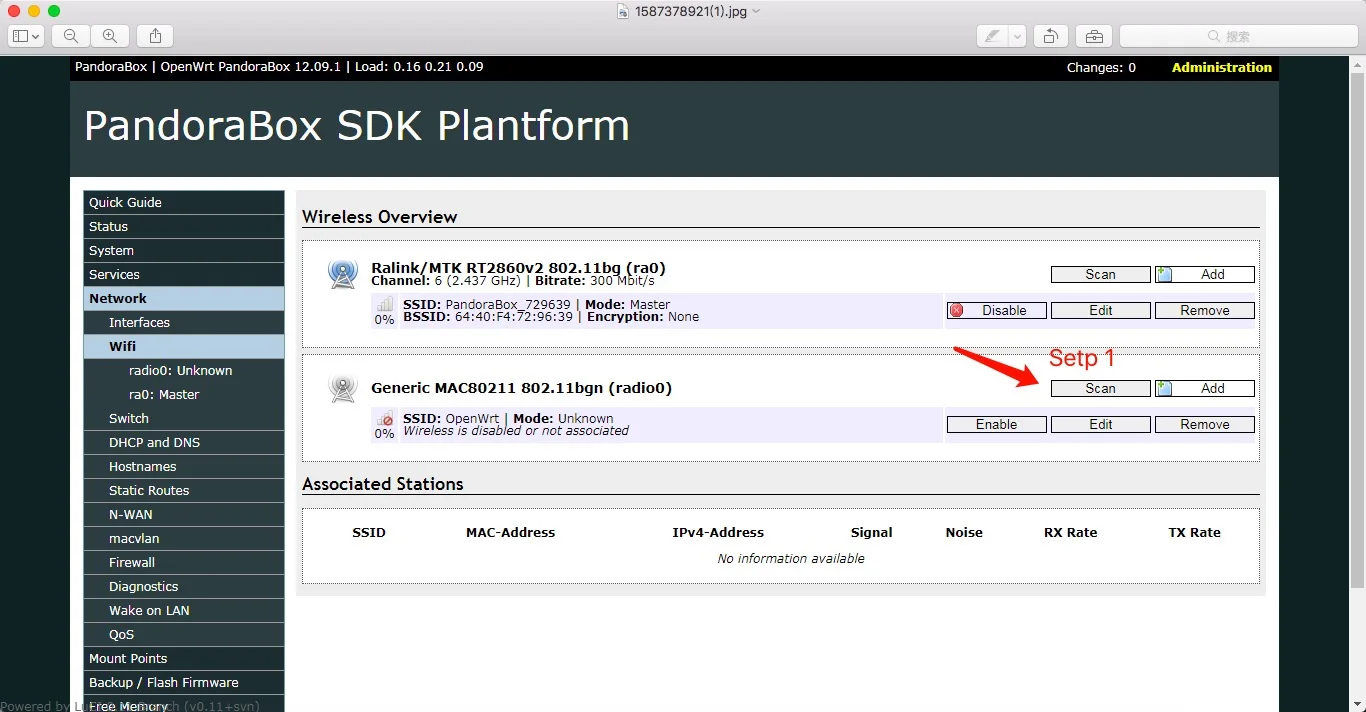Open DHCP and DNS page
The width and height of the screenshot is (1366, 712).
[184, 442]
